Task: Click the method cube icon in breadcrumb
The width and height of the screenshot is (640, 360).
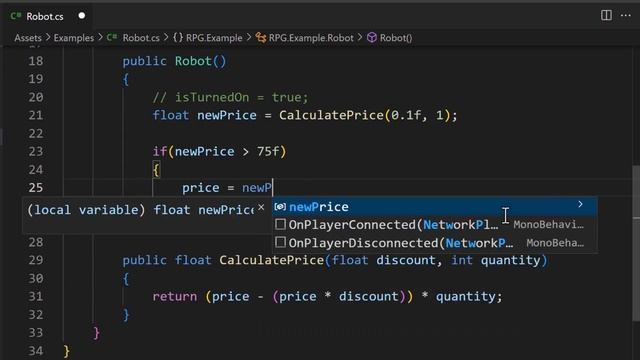Action: (372, 38)
